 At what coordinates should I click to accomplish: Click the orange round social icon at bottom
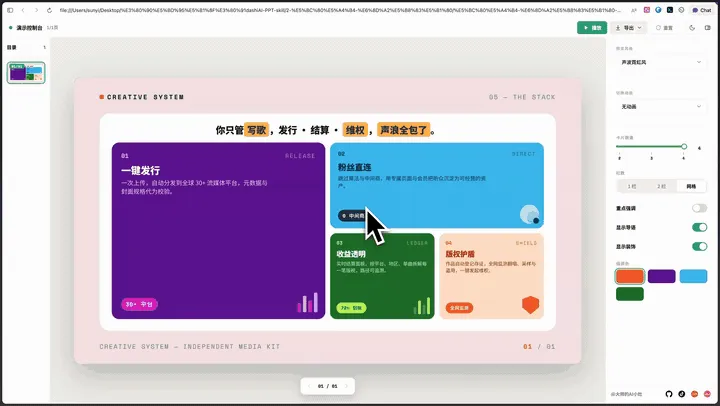click(x=694, y=394)
